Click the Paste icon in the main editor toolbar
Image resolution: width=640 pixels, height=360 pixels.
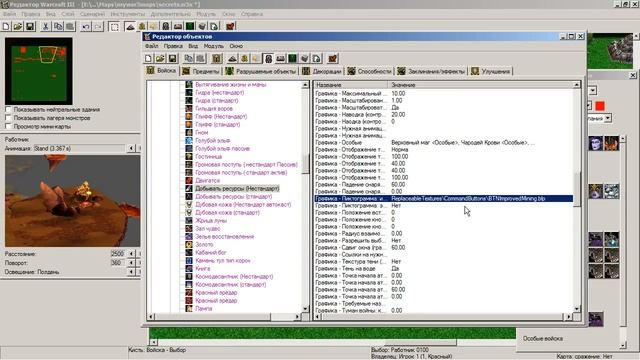tap(70, 27)
